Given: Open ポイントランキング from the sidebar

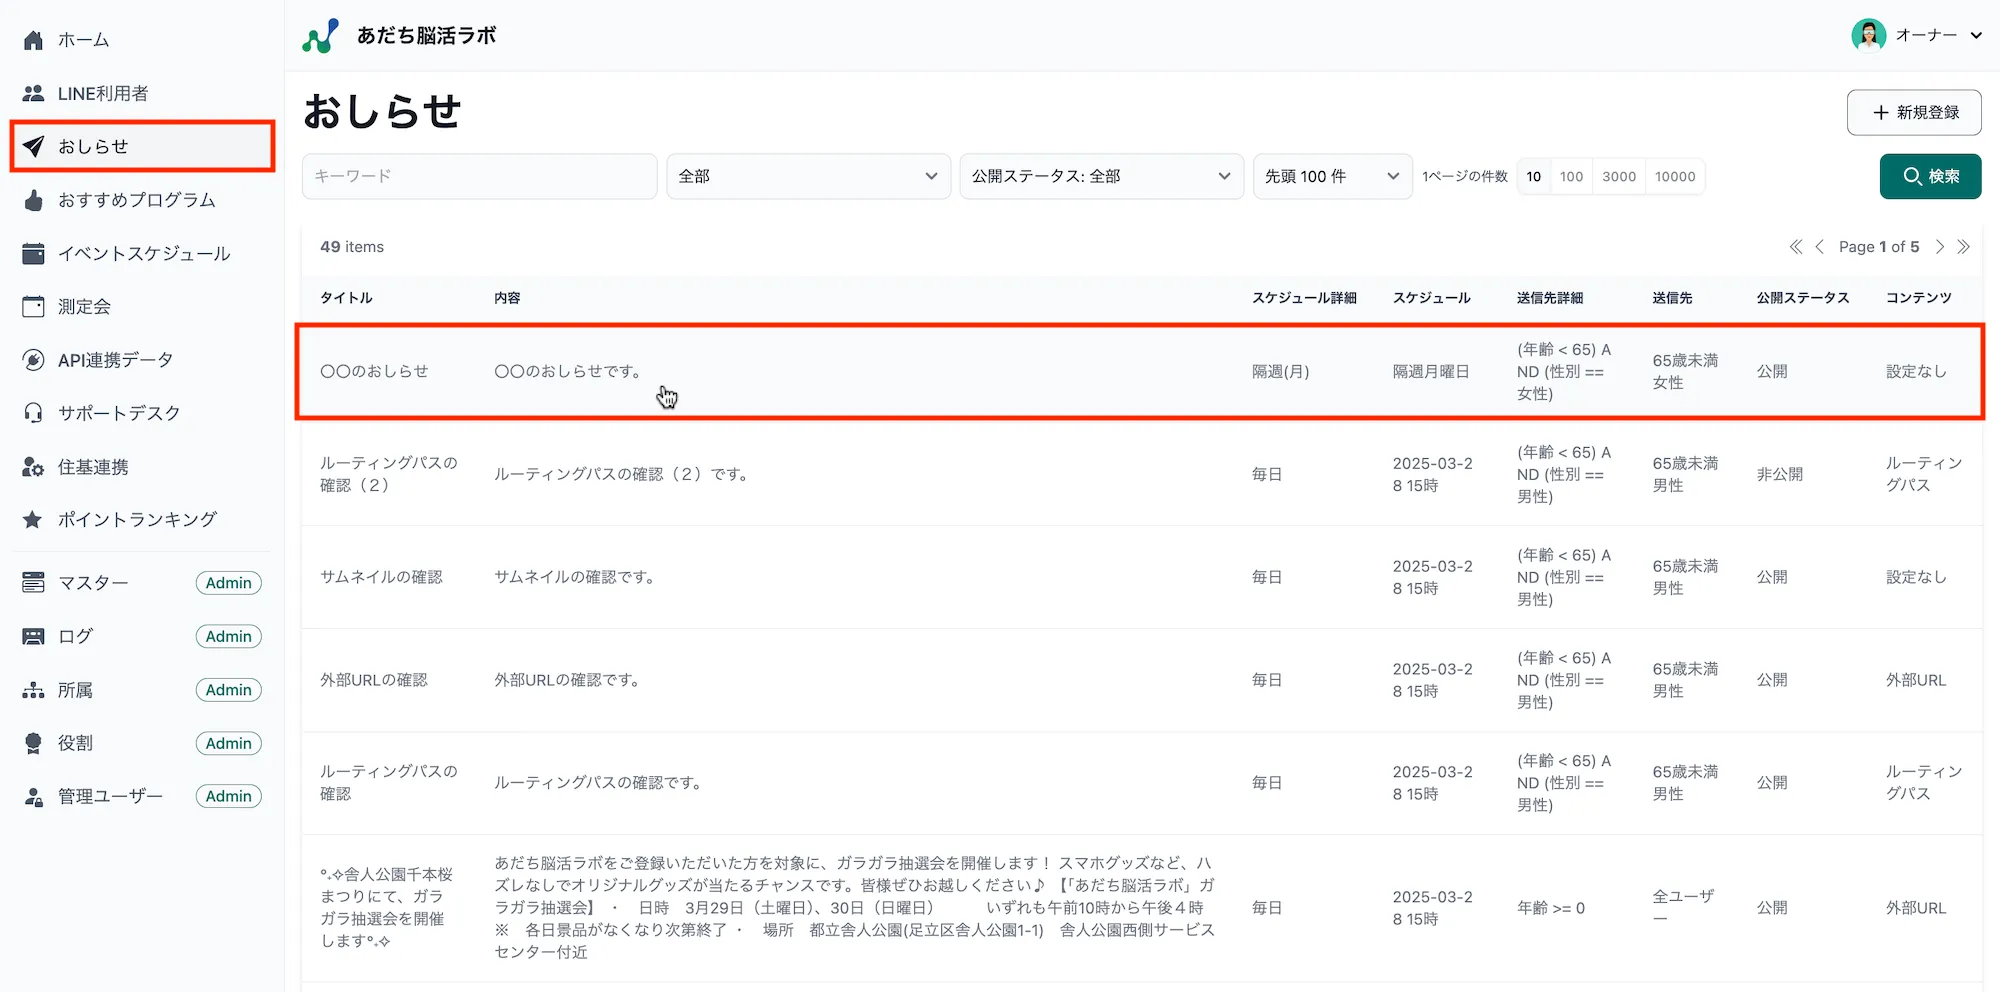Looking at the screenshot, I should pyautogui.click(x=136, y=519).
